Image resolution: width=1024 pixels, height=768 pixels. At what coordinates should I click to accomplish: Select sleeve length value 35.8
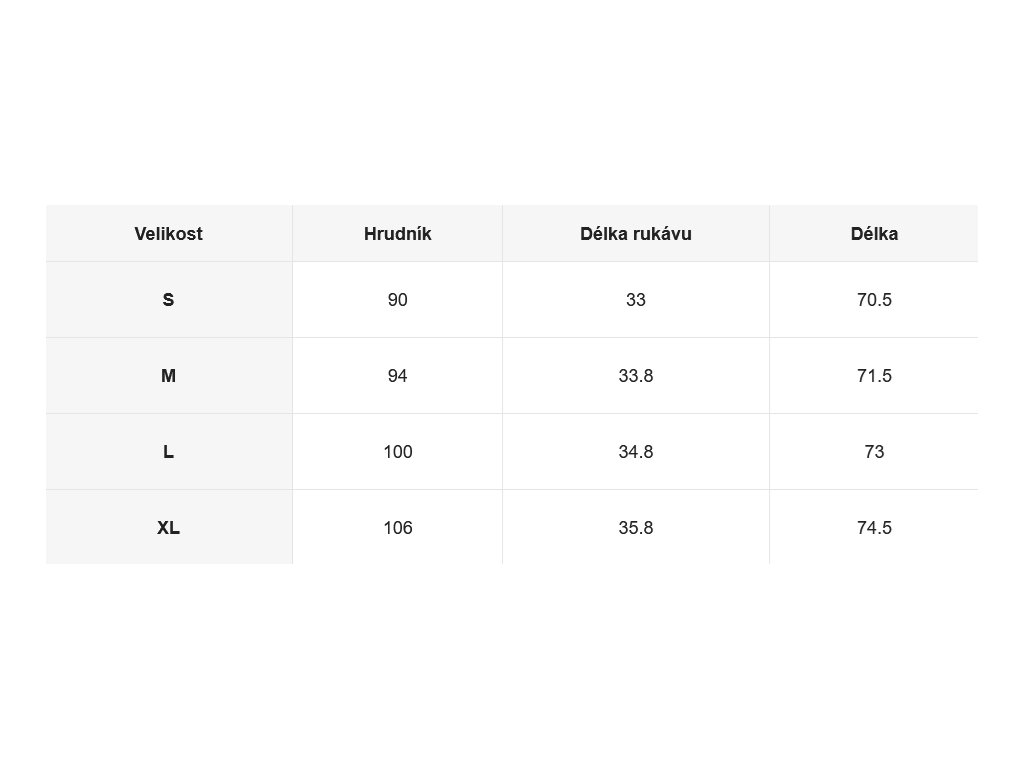coord(635,528)
